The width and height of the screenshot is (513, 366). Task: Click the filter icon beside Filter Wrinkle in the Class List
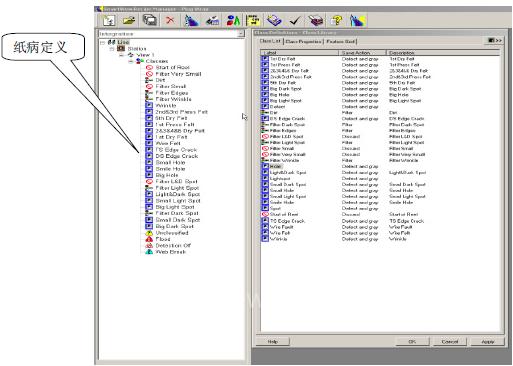[265, 160]
